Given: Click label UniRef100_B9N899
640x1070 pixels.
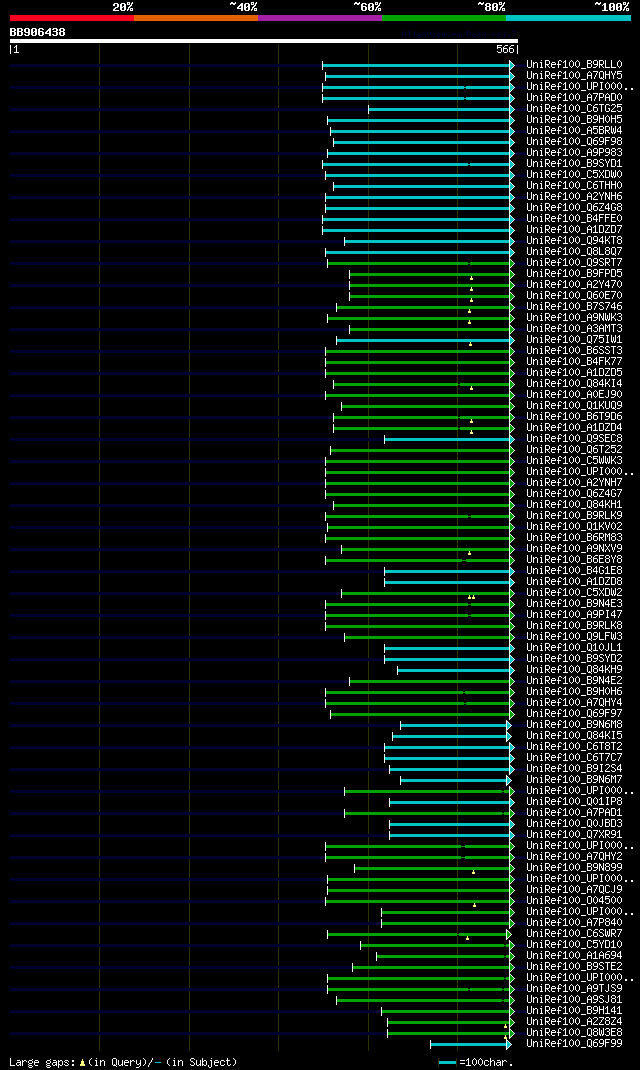Looking at the screenshot, I should tap(574, 867).
